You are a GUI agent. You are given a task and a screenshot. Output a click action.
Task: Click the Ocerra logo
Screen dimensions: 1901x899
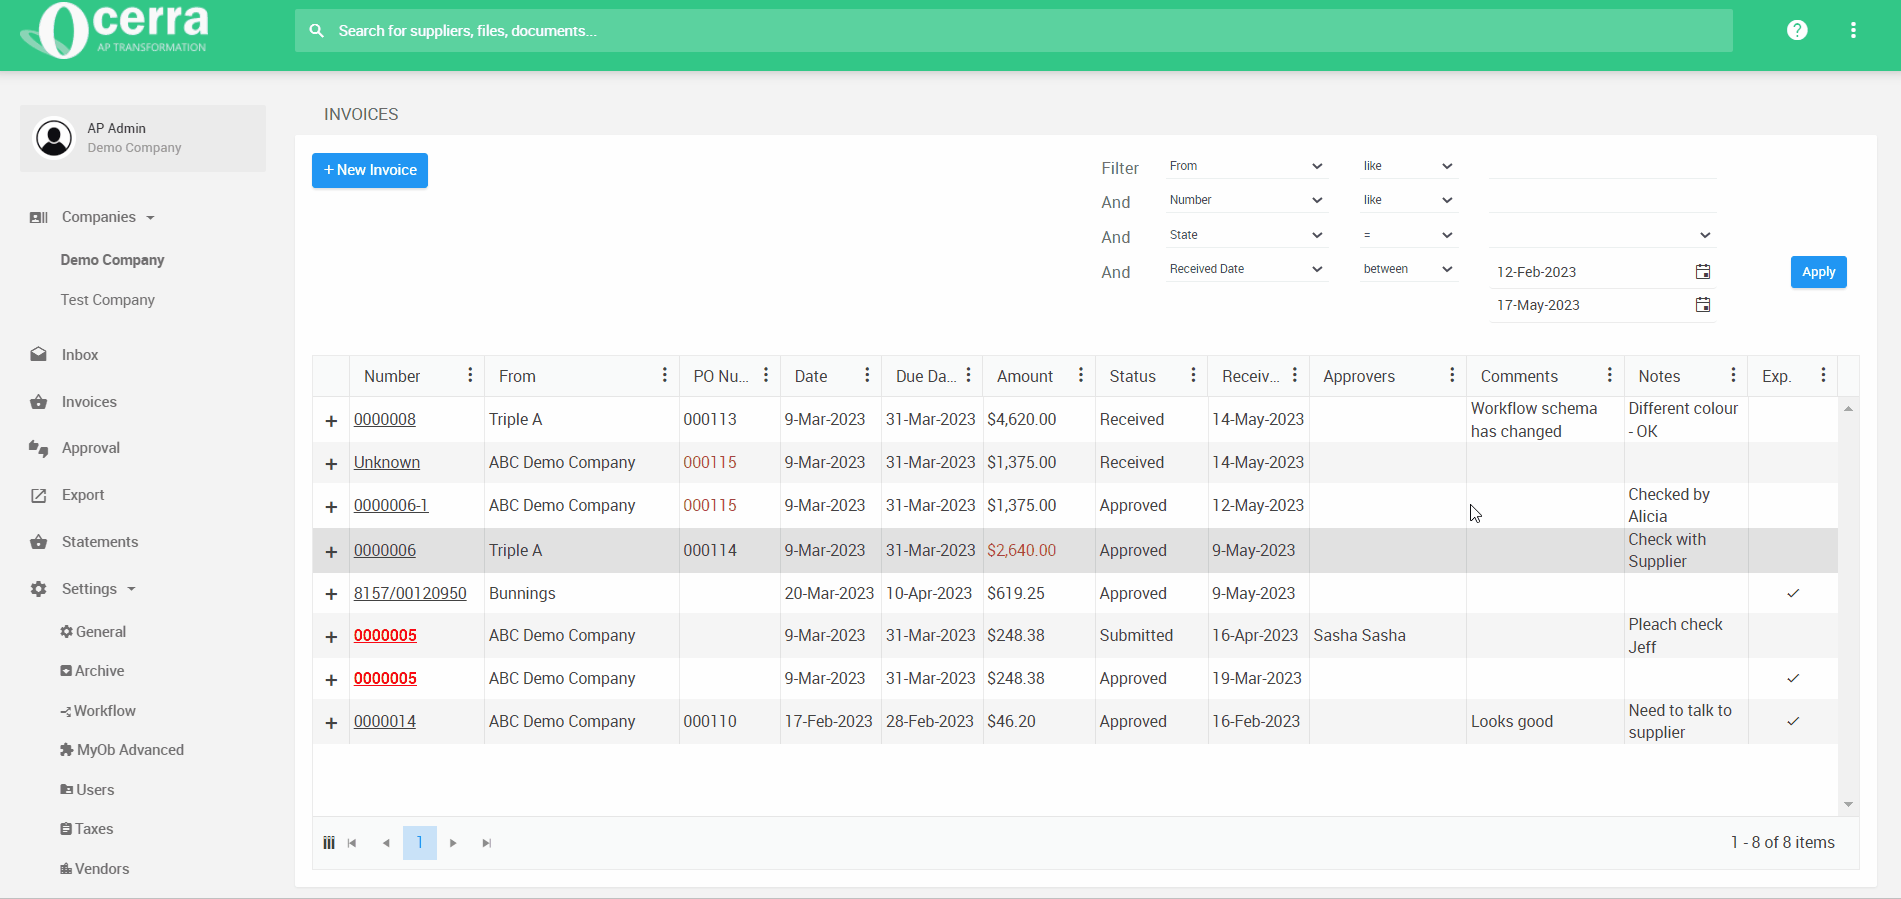[x=115, y=30]
